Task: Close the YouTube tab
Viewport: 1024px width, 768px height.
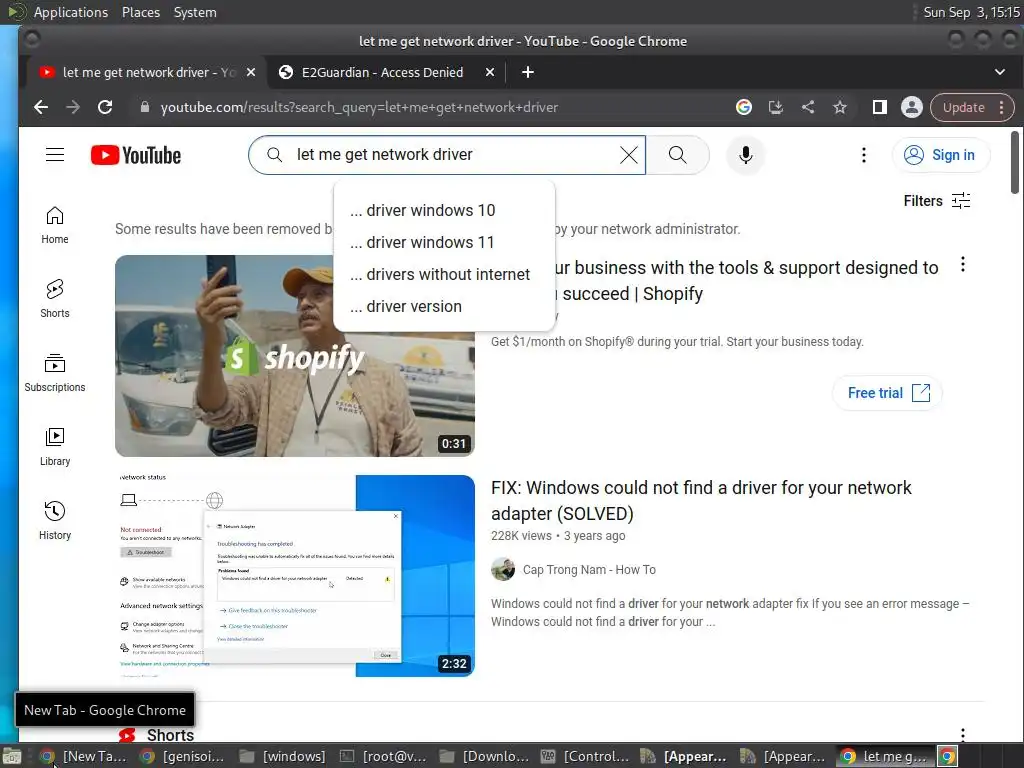Action: (x=251, y=72)
